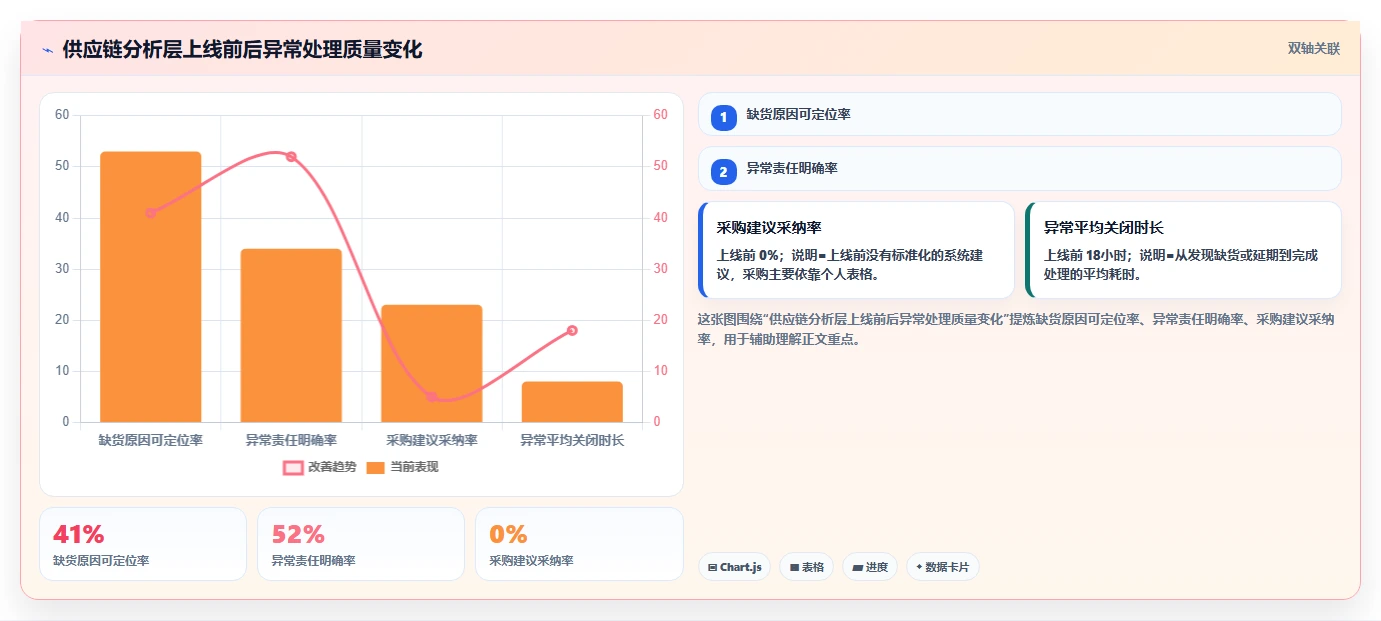The width and height of the screenshot is (1381, 621).
Task: Select the 进度 tag chip
Action: (870, 567)
